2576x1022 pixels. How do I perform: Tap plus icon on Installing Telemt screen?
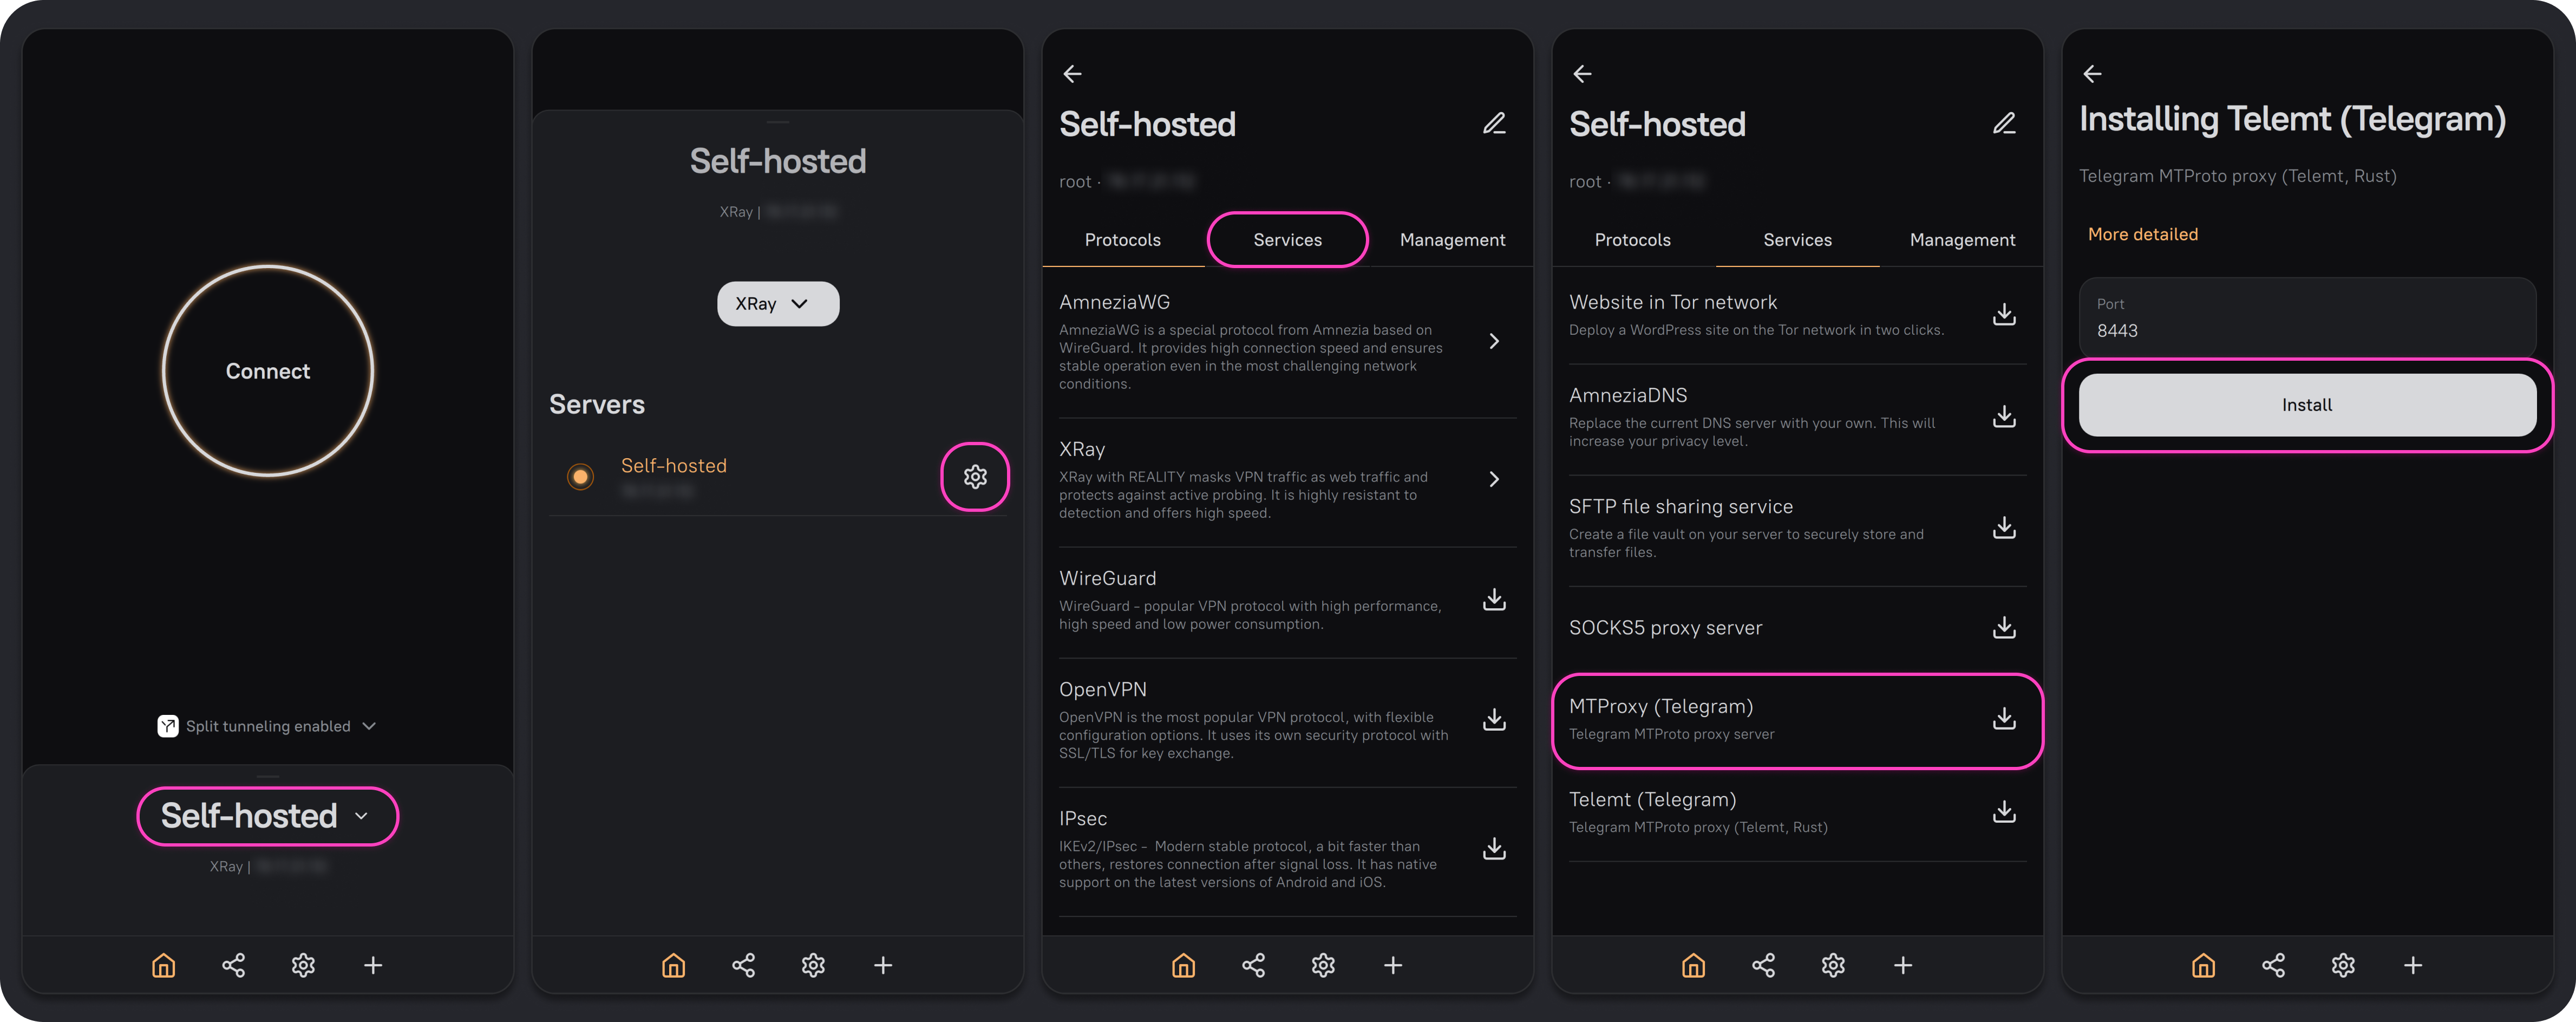coord(2413,965)
